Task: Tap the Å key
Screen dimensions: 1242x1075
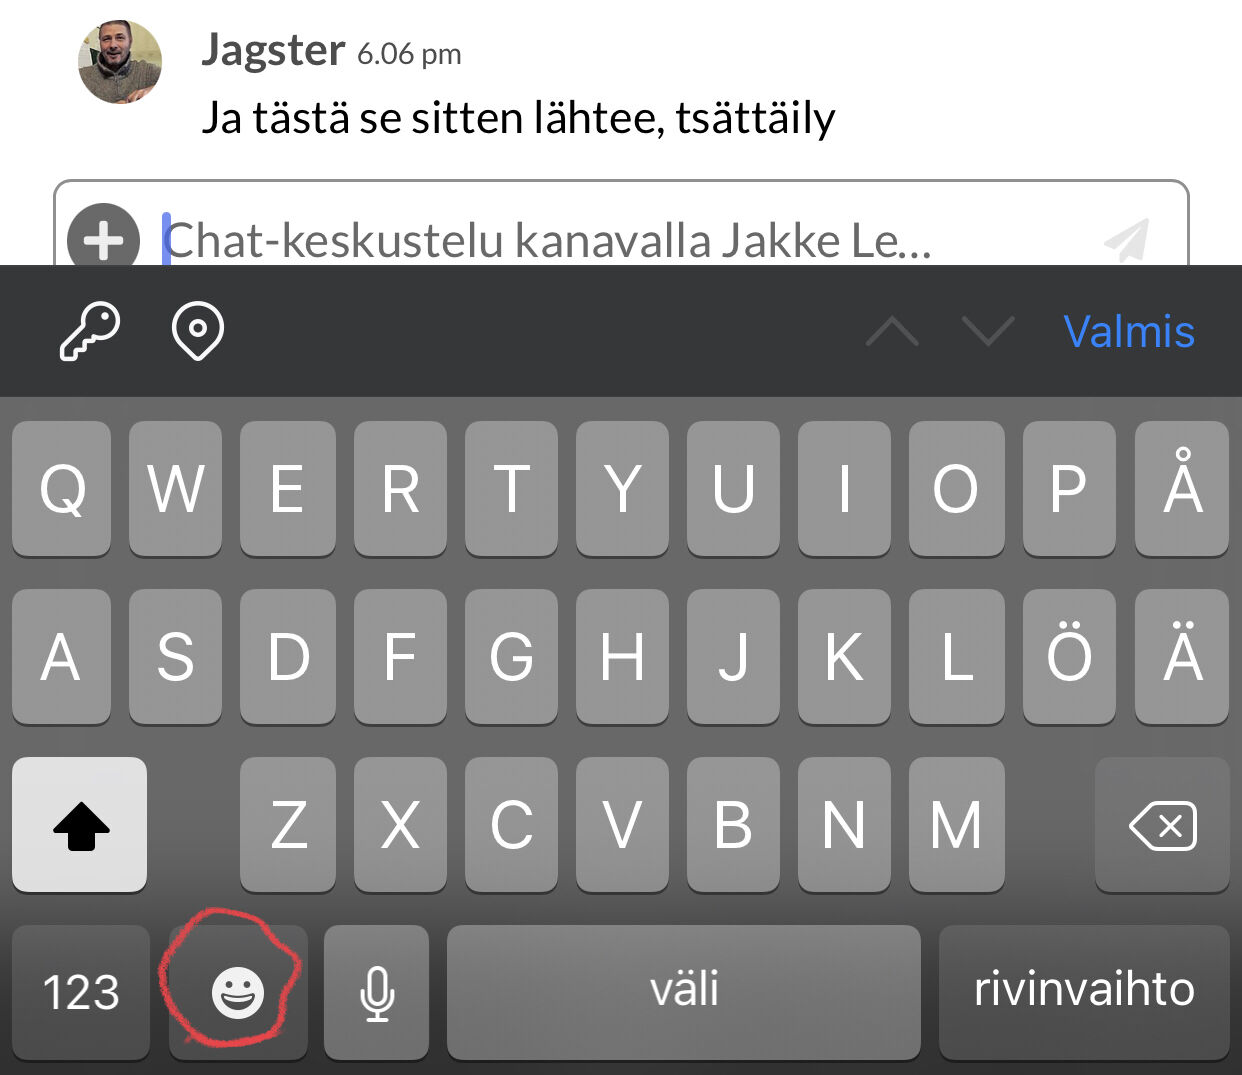Action: (x=1182, y=489)
